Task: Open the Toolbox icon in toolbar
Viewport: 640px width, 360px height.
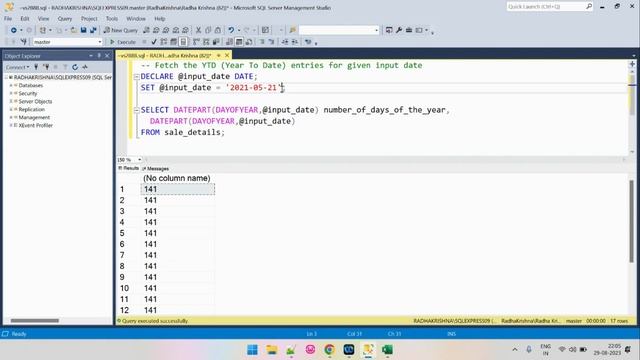Action: (x=409, y=30)
